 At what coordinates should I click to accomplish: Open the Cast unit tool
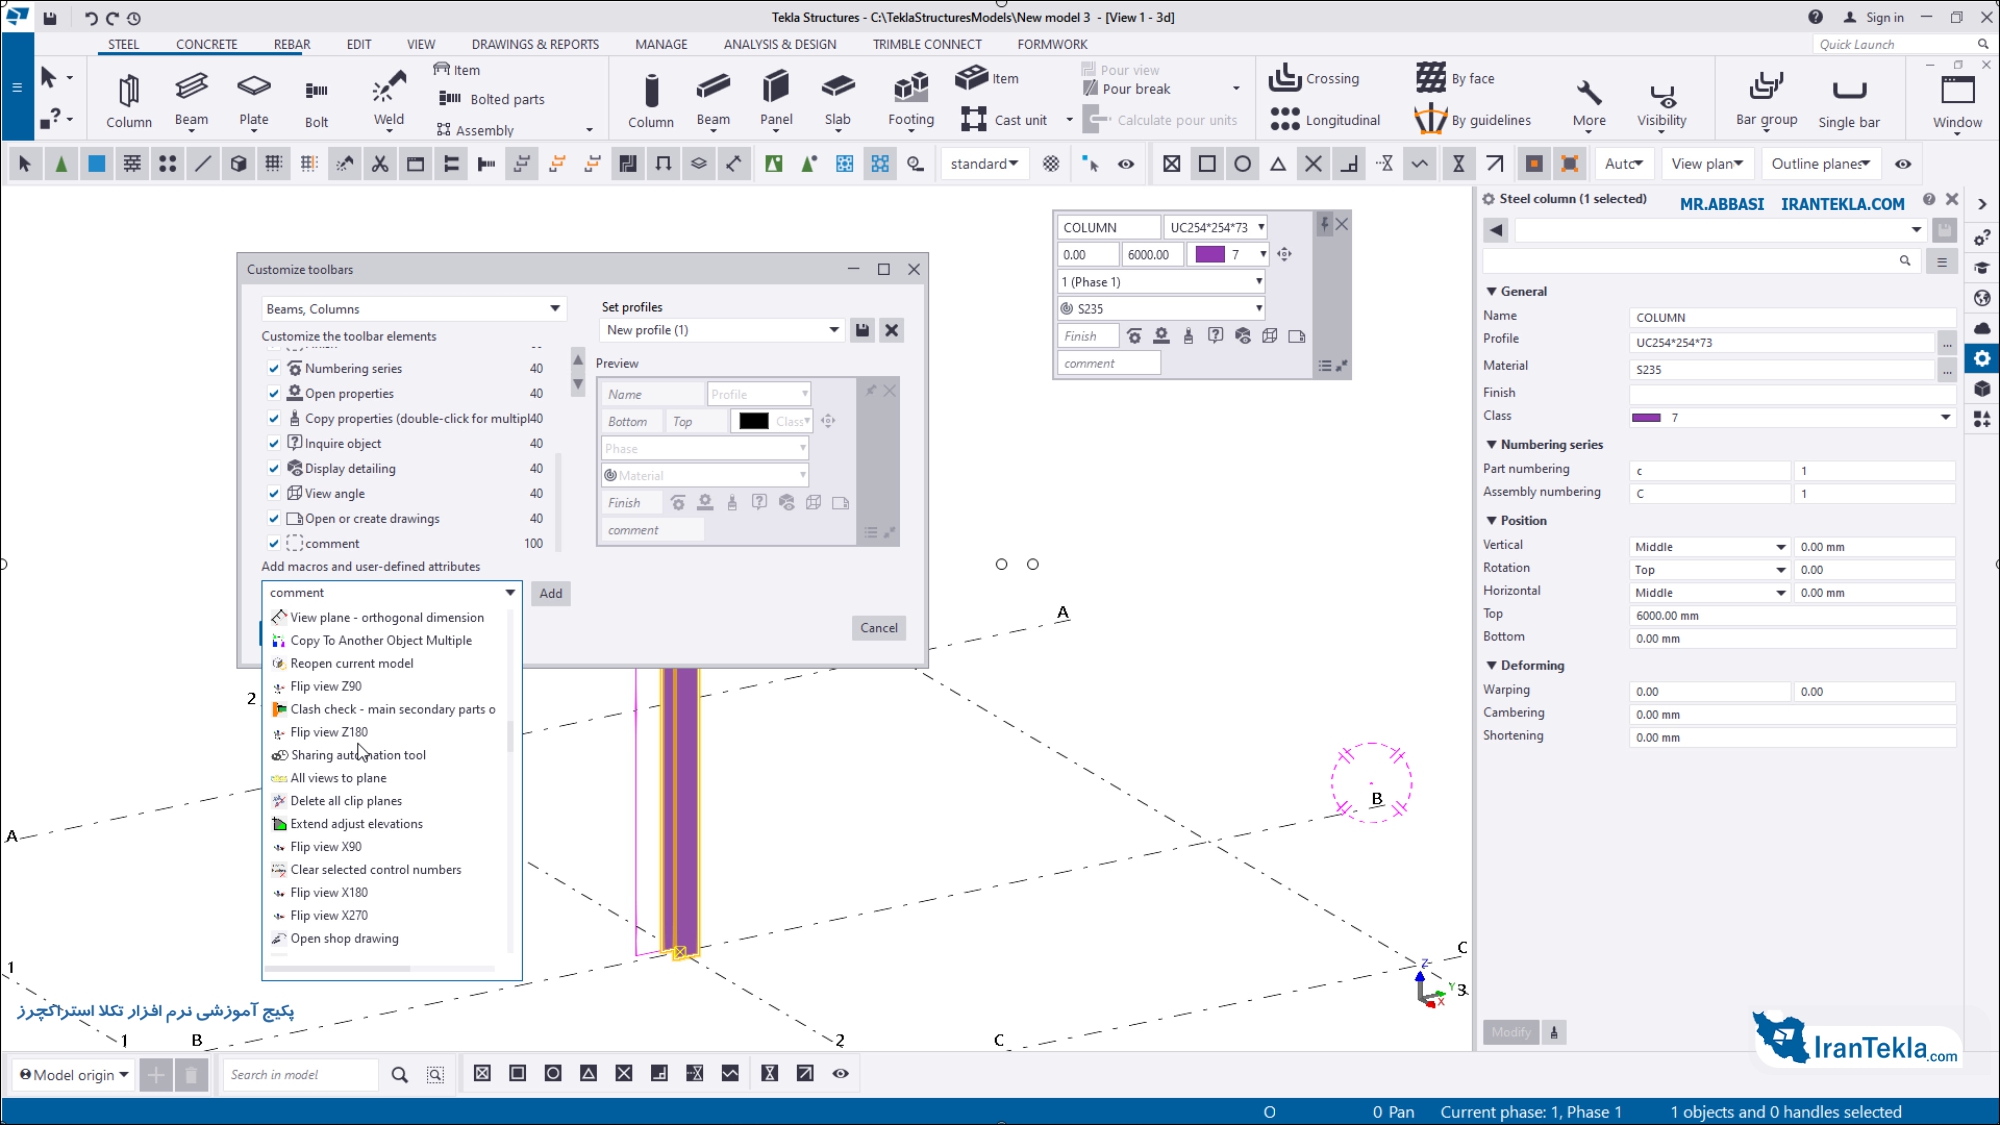click(1005, 120)
